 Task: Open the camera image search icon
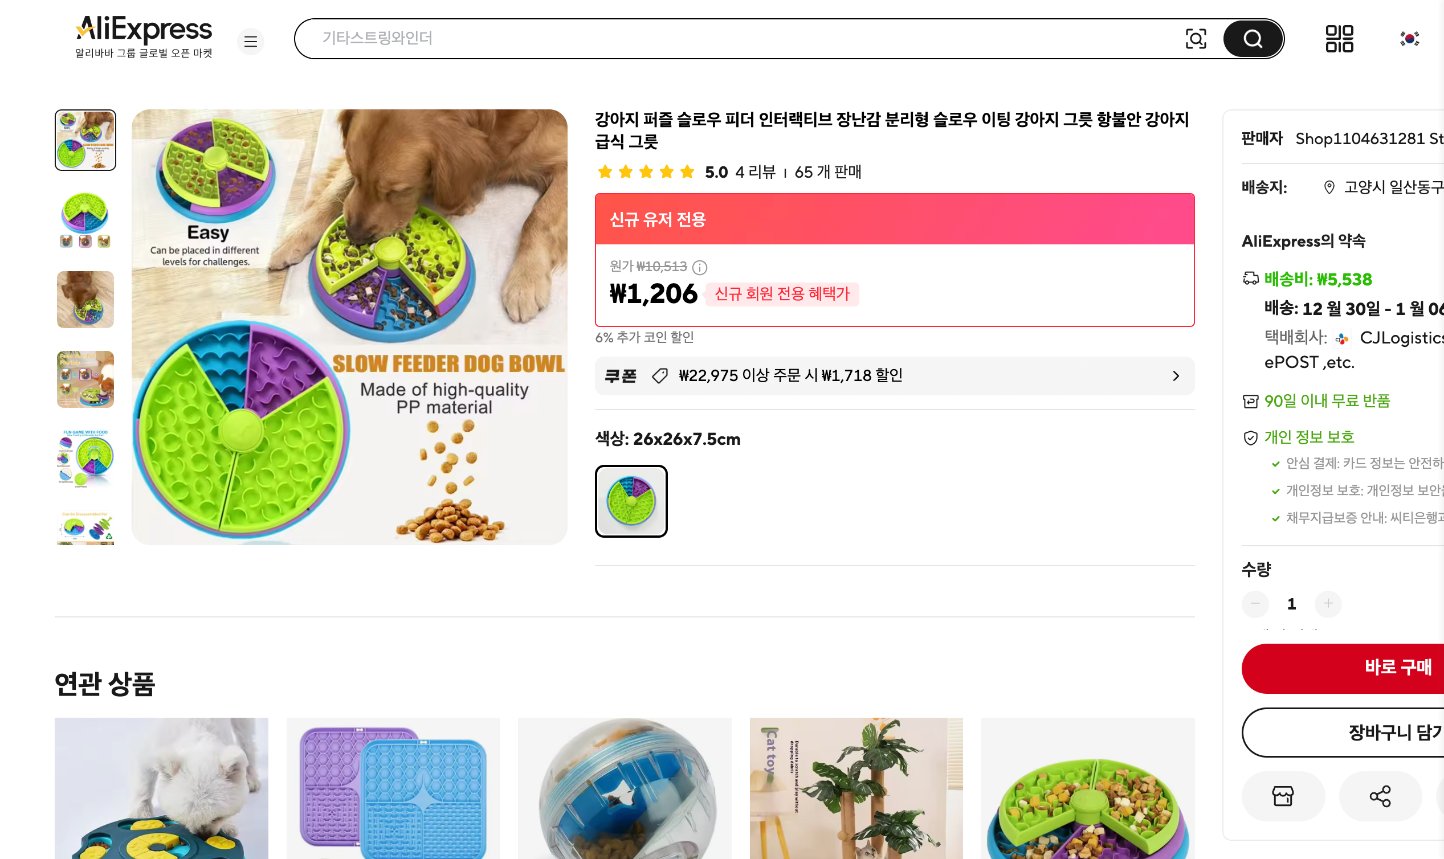pos(1196,38)
